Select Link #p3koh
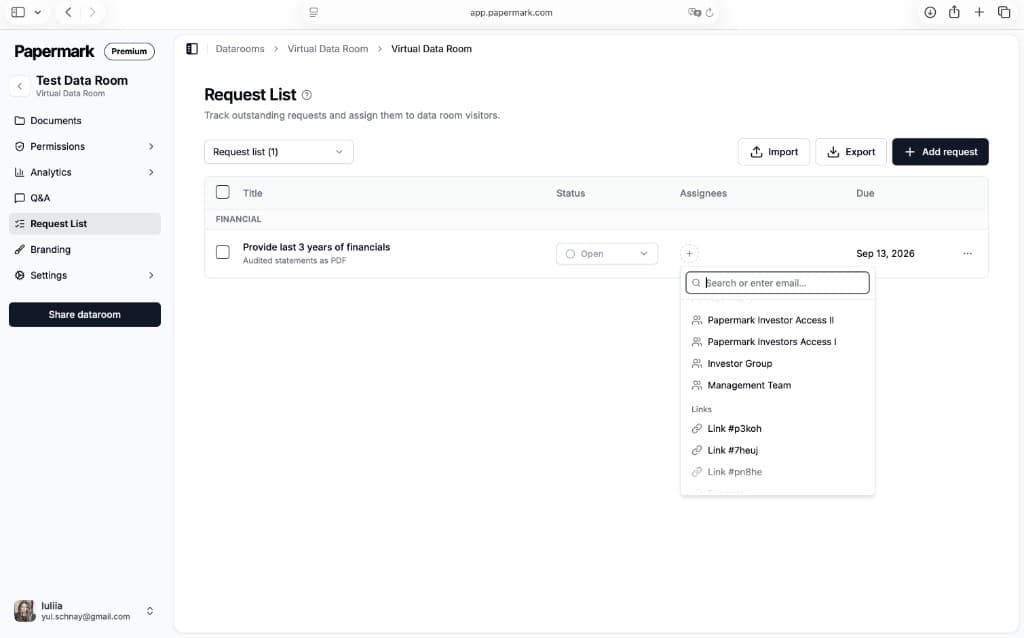The image size is (1024, 638). tap(777, 428)
